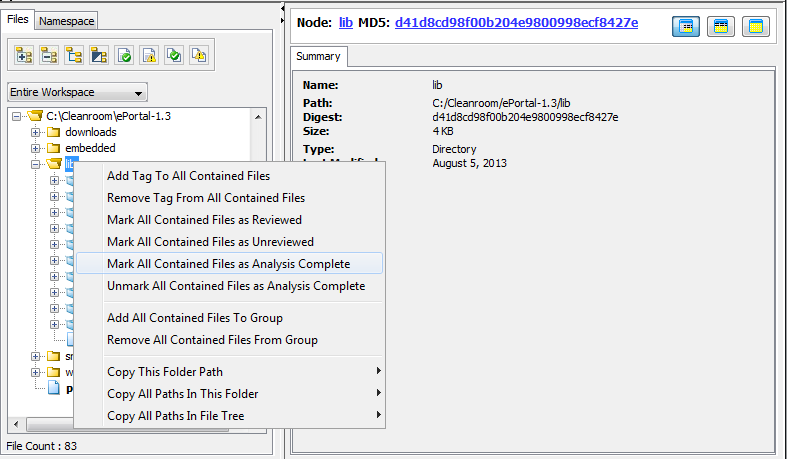Click the expand-all tree icon with plus

pos(24,55)
